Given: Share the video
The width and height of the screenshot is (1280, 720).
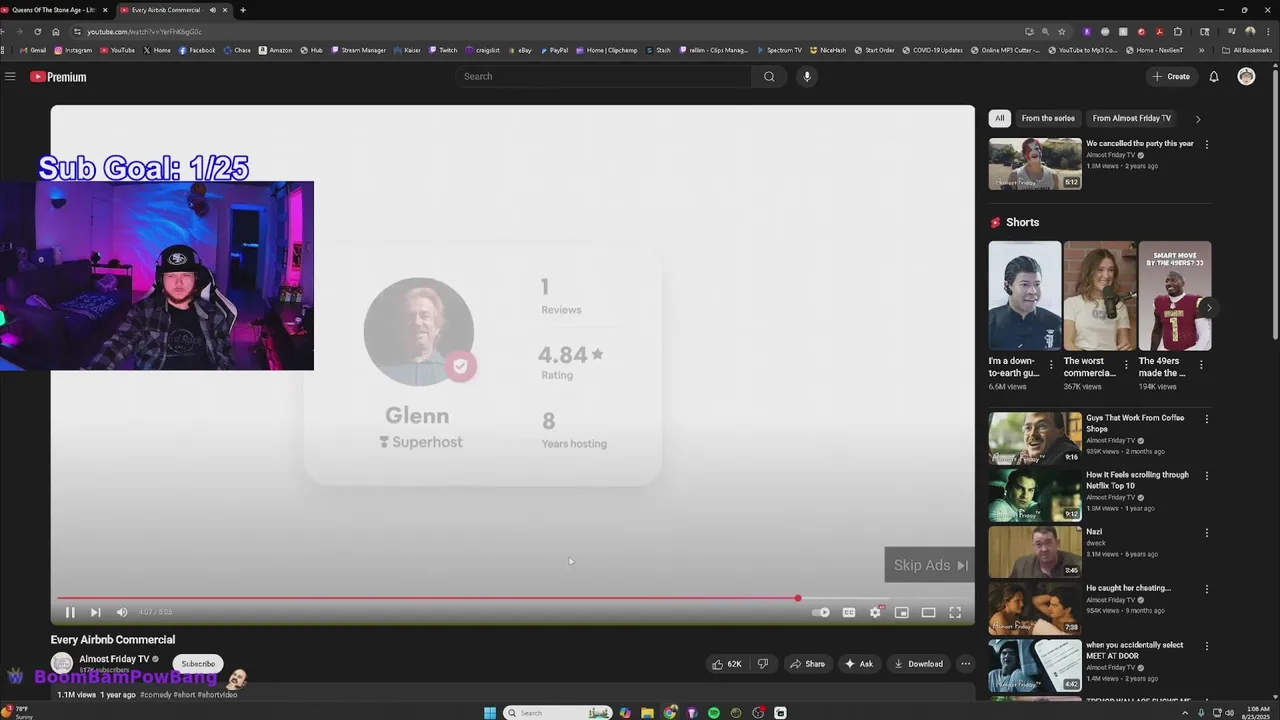Looking at the screenshot, I should [807, 663].
